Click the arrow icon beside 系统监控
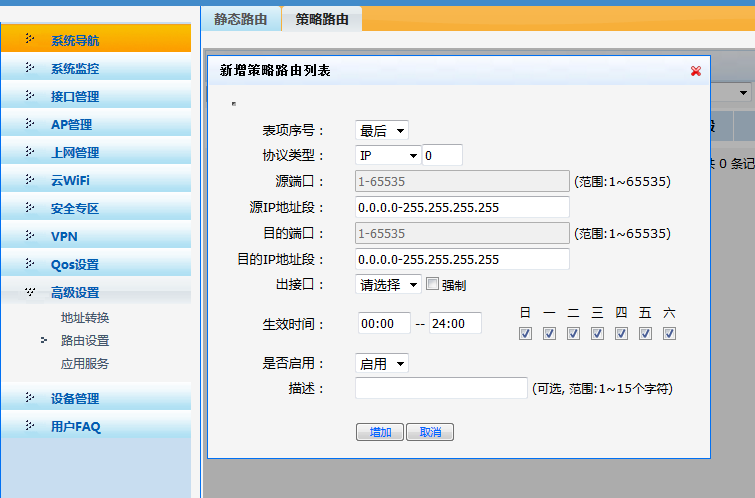This screenshot has height=498, width=755. [29, 67]
